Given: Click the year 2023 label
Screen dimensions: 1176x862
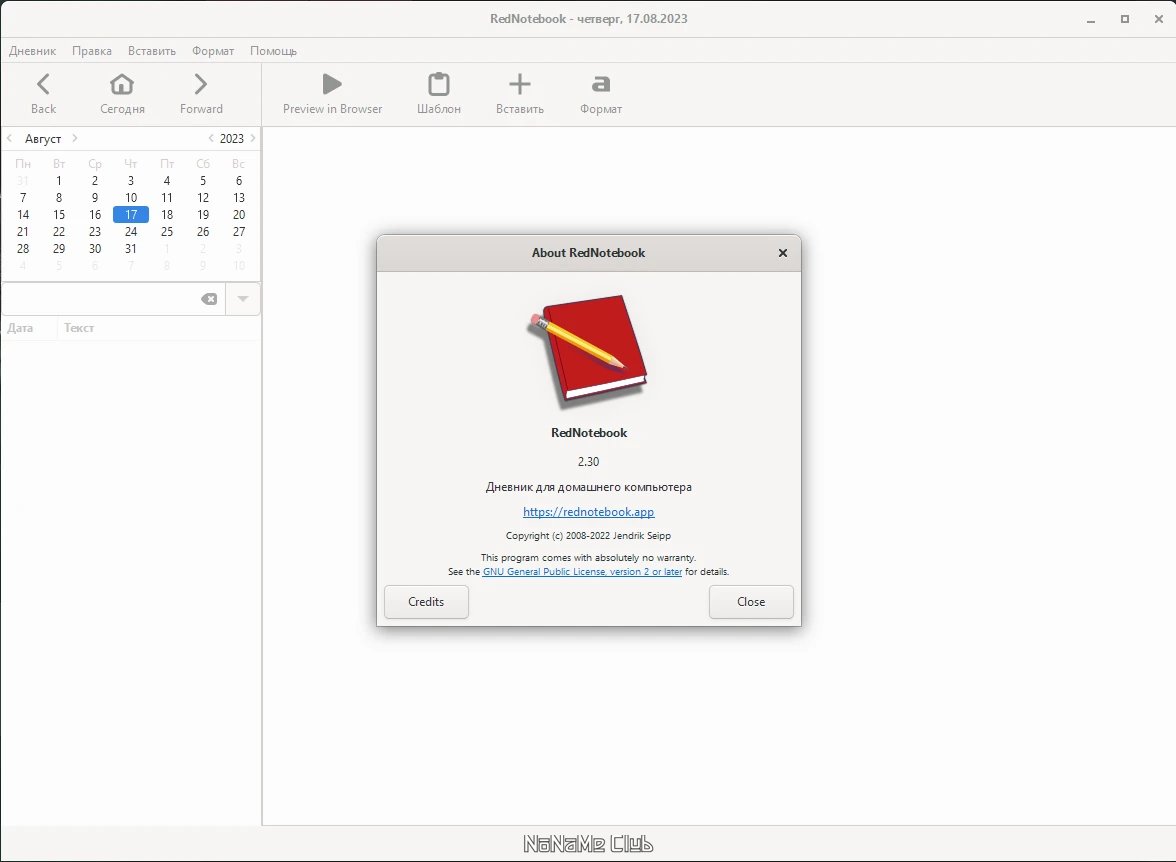Looking at the screenshot, I should (x=232, y=139).
